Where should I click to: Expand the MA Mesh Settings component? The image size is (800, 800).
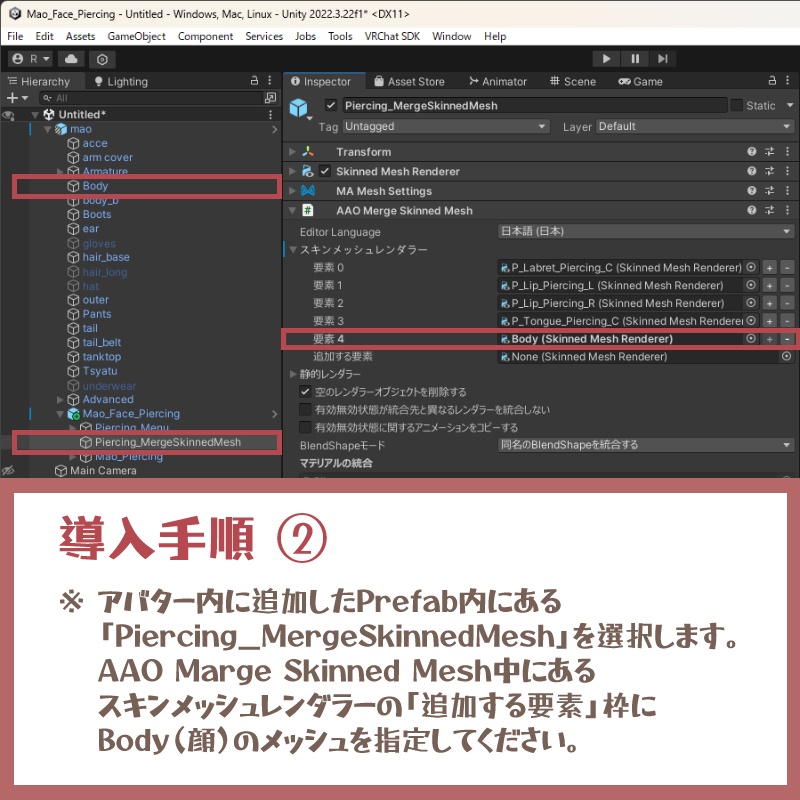tap(292, 191)
